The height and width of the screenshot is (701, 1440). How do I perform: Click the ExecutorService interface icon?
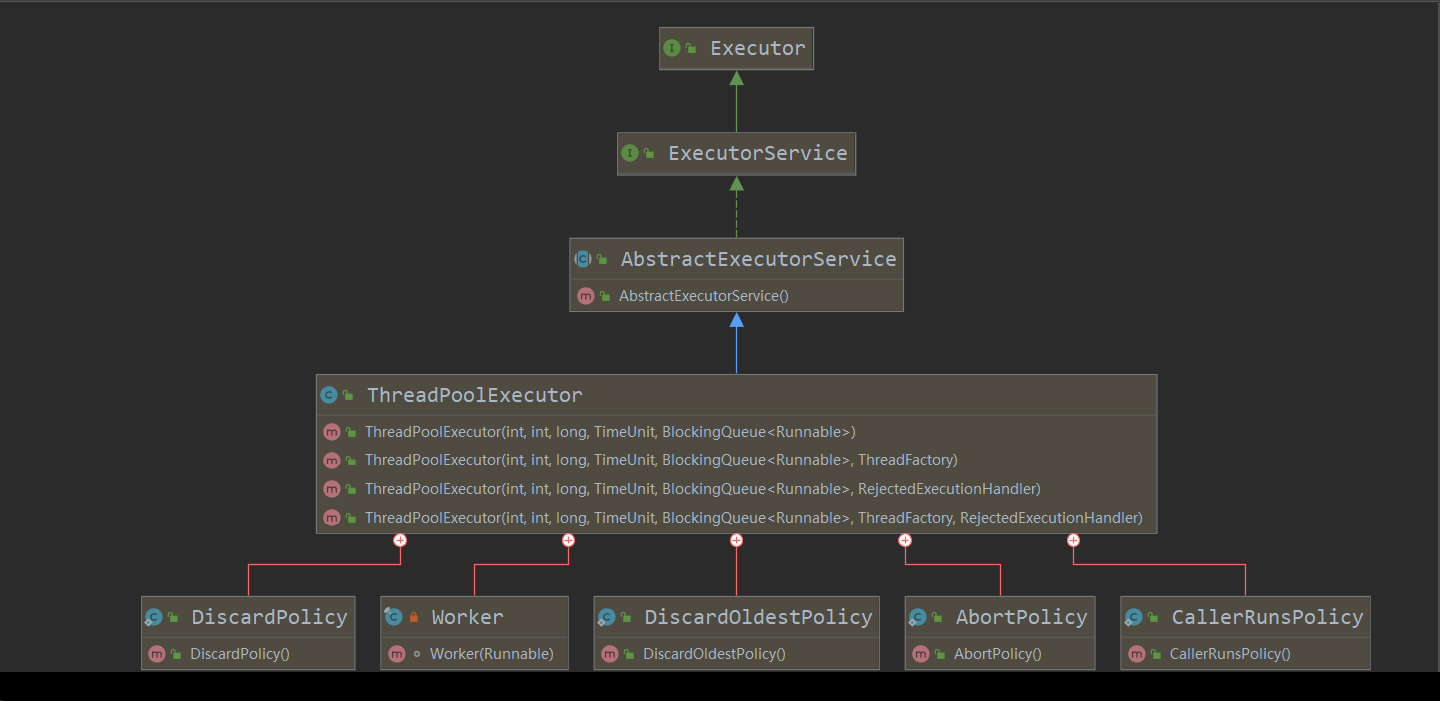coord(630,153)
